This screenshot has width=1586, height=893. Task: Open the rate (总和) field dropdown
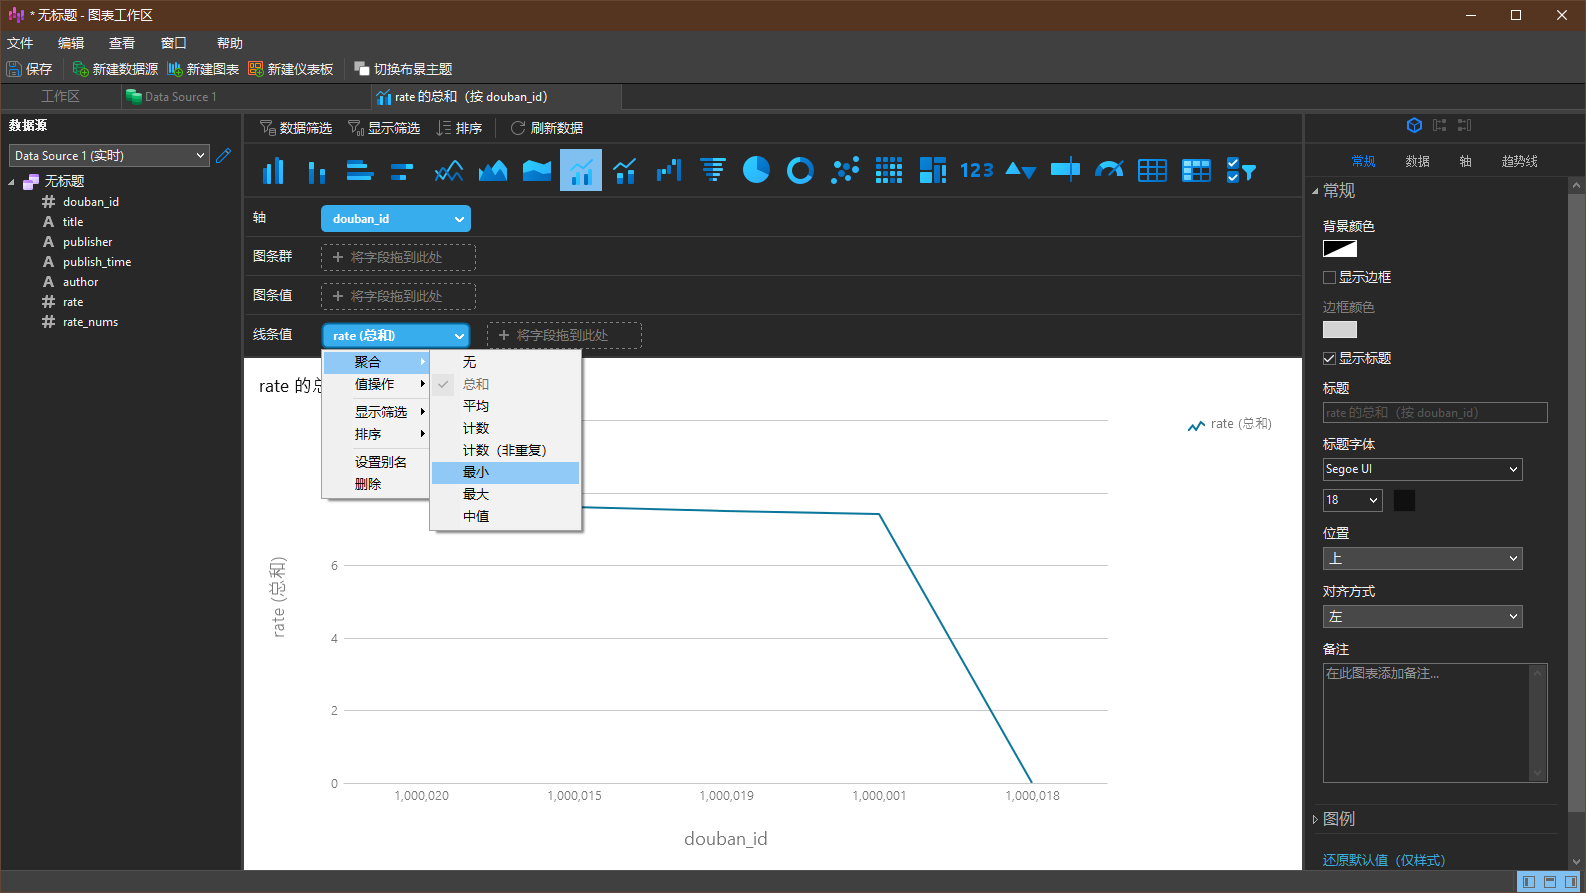(396, 335)
